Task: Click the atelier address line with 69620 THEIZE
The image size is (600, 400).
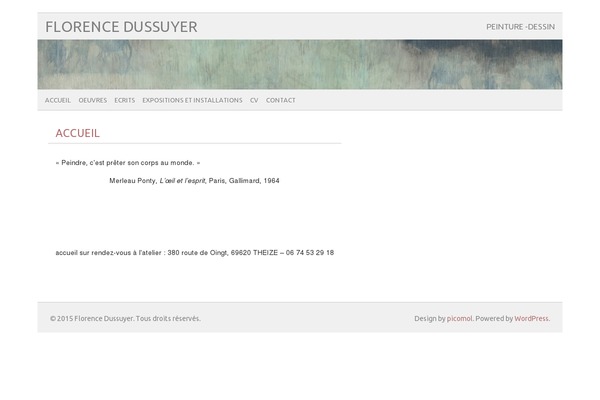Action: point(195,253)
